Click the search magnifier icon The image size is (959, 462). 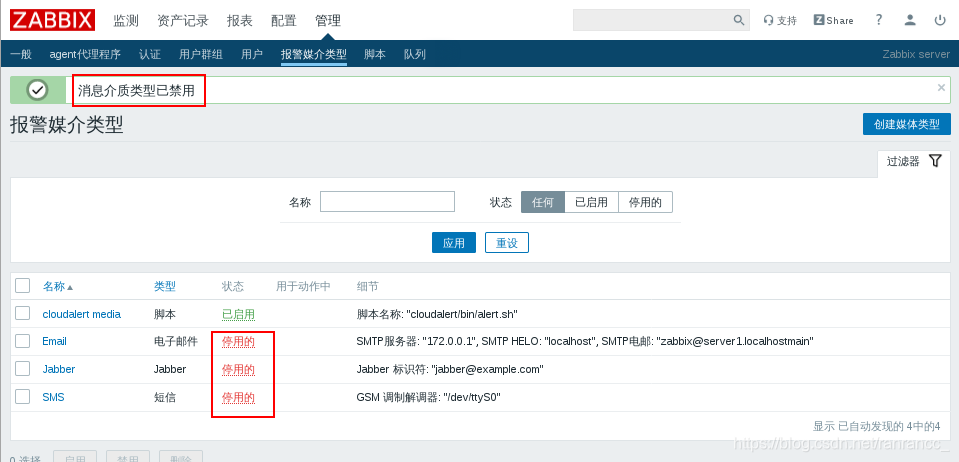click(x=739, y=20)
